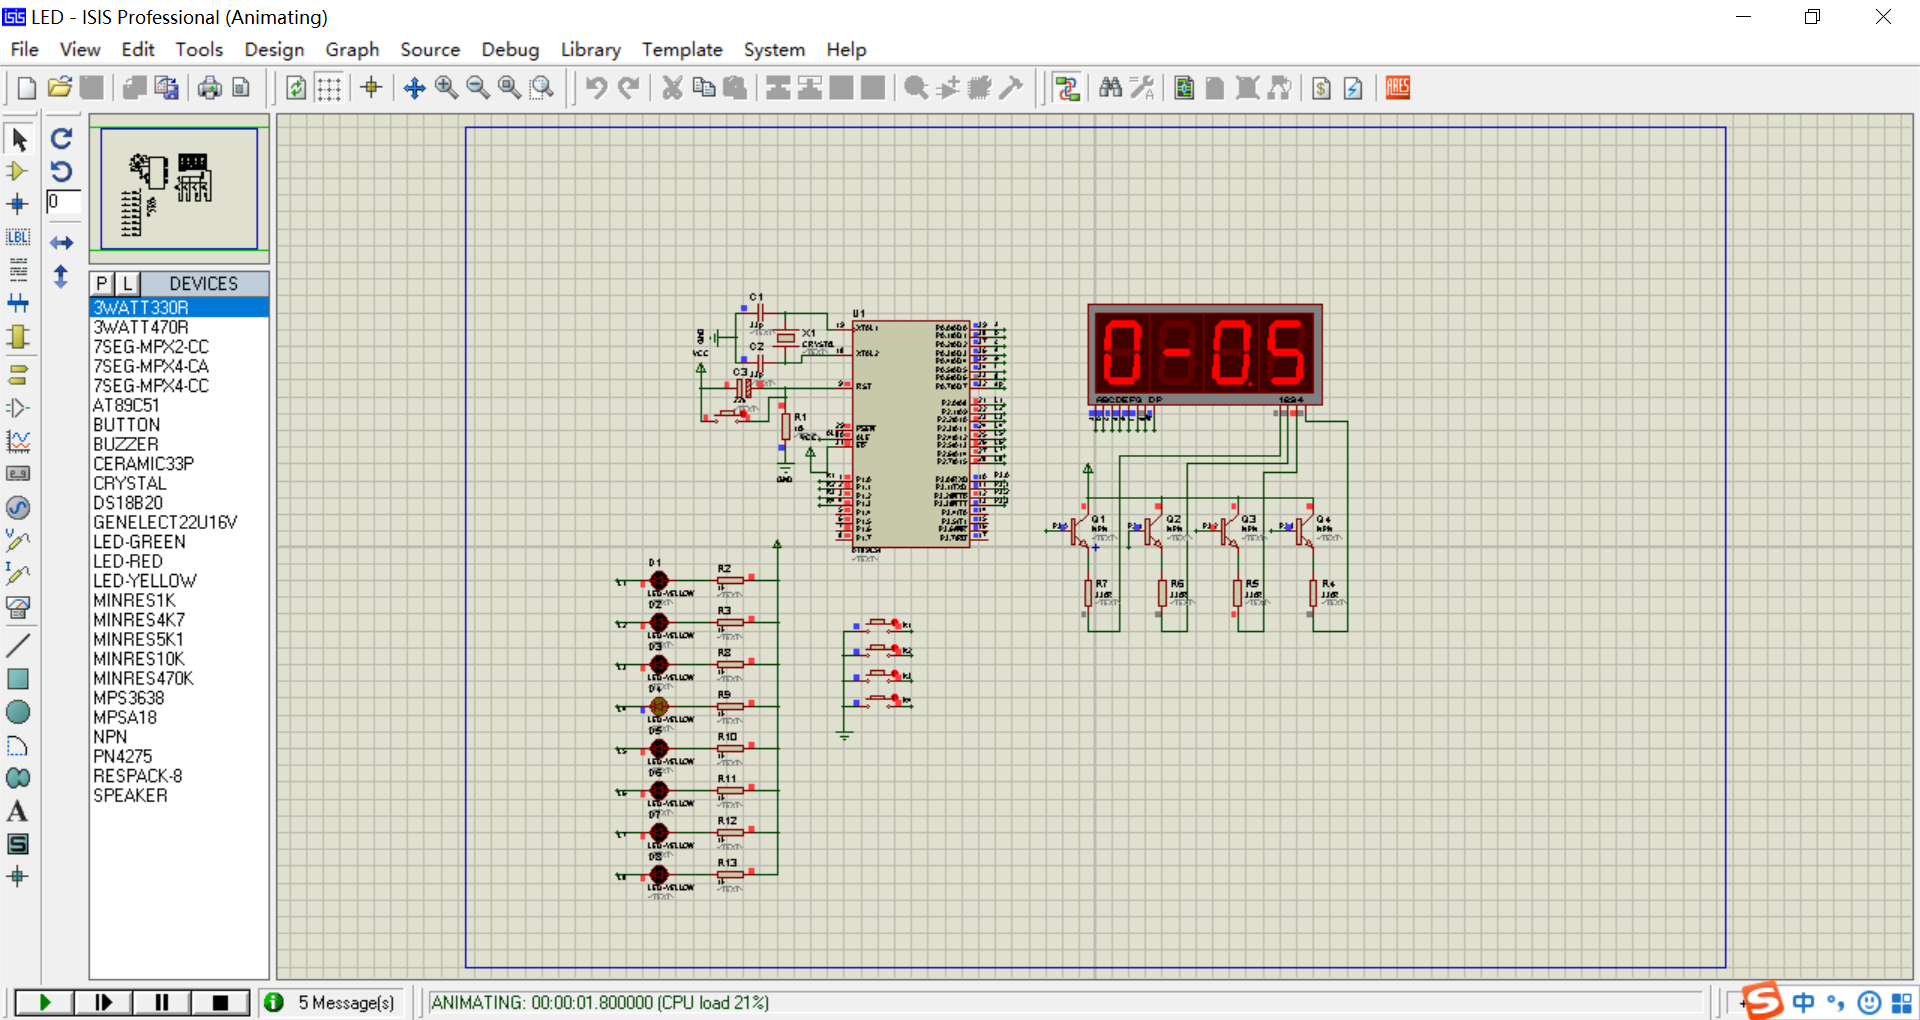The height and width of the screenshot is (1020, 1920).
Task: Click the L library manage button
Action: pyautogui.click(x=127, y=283)
